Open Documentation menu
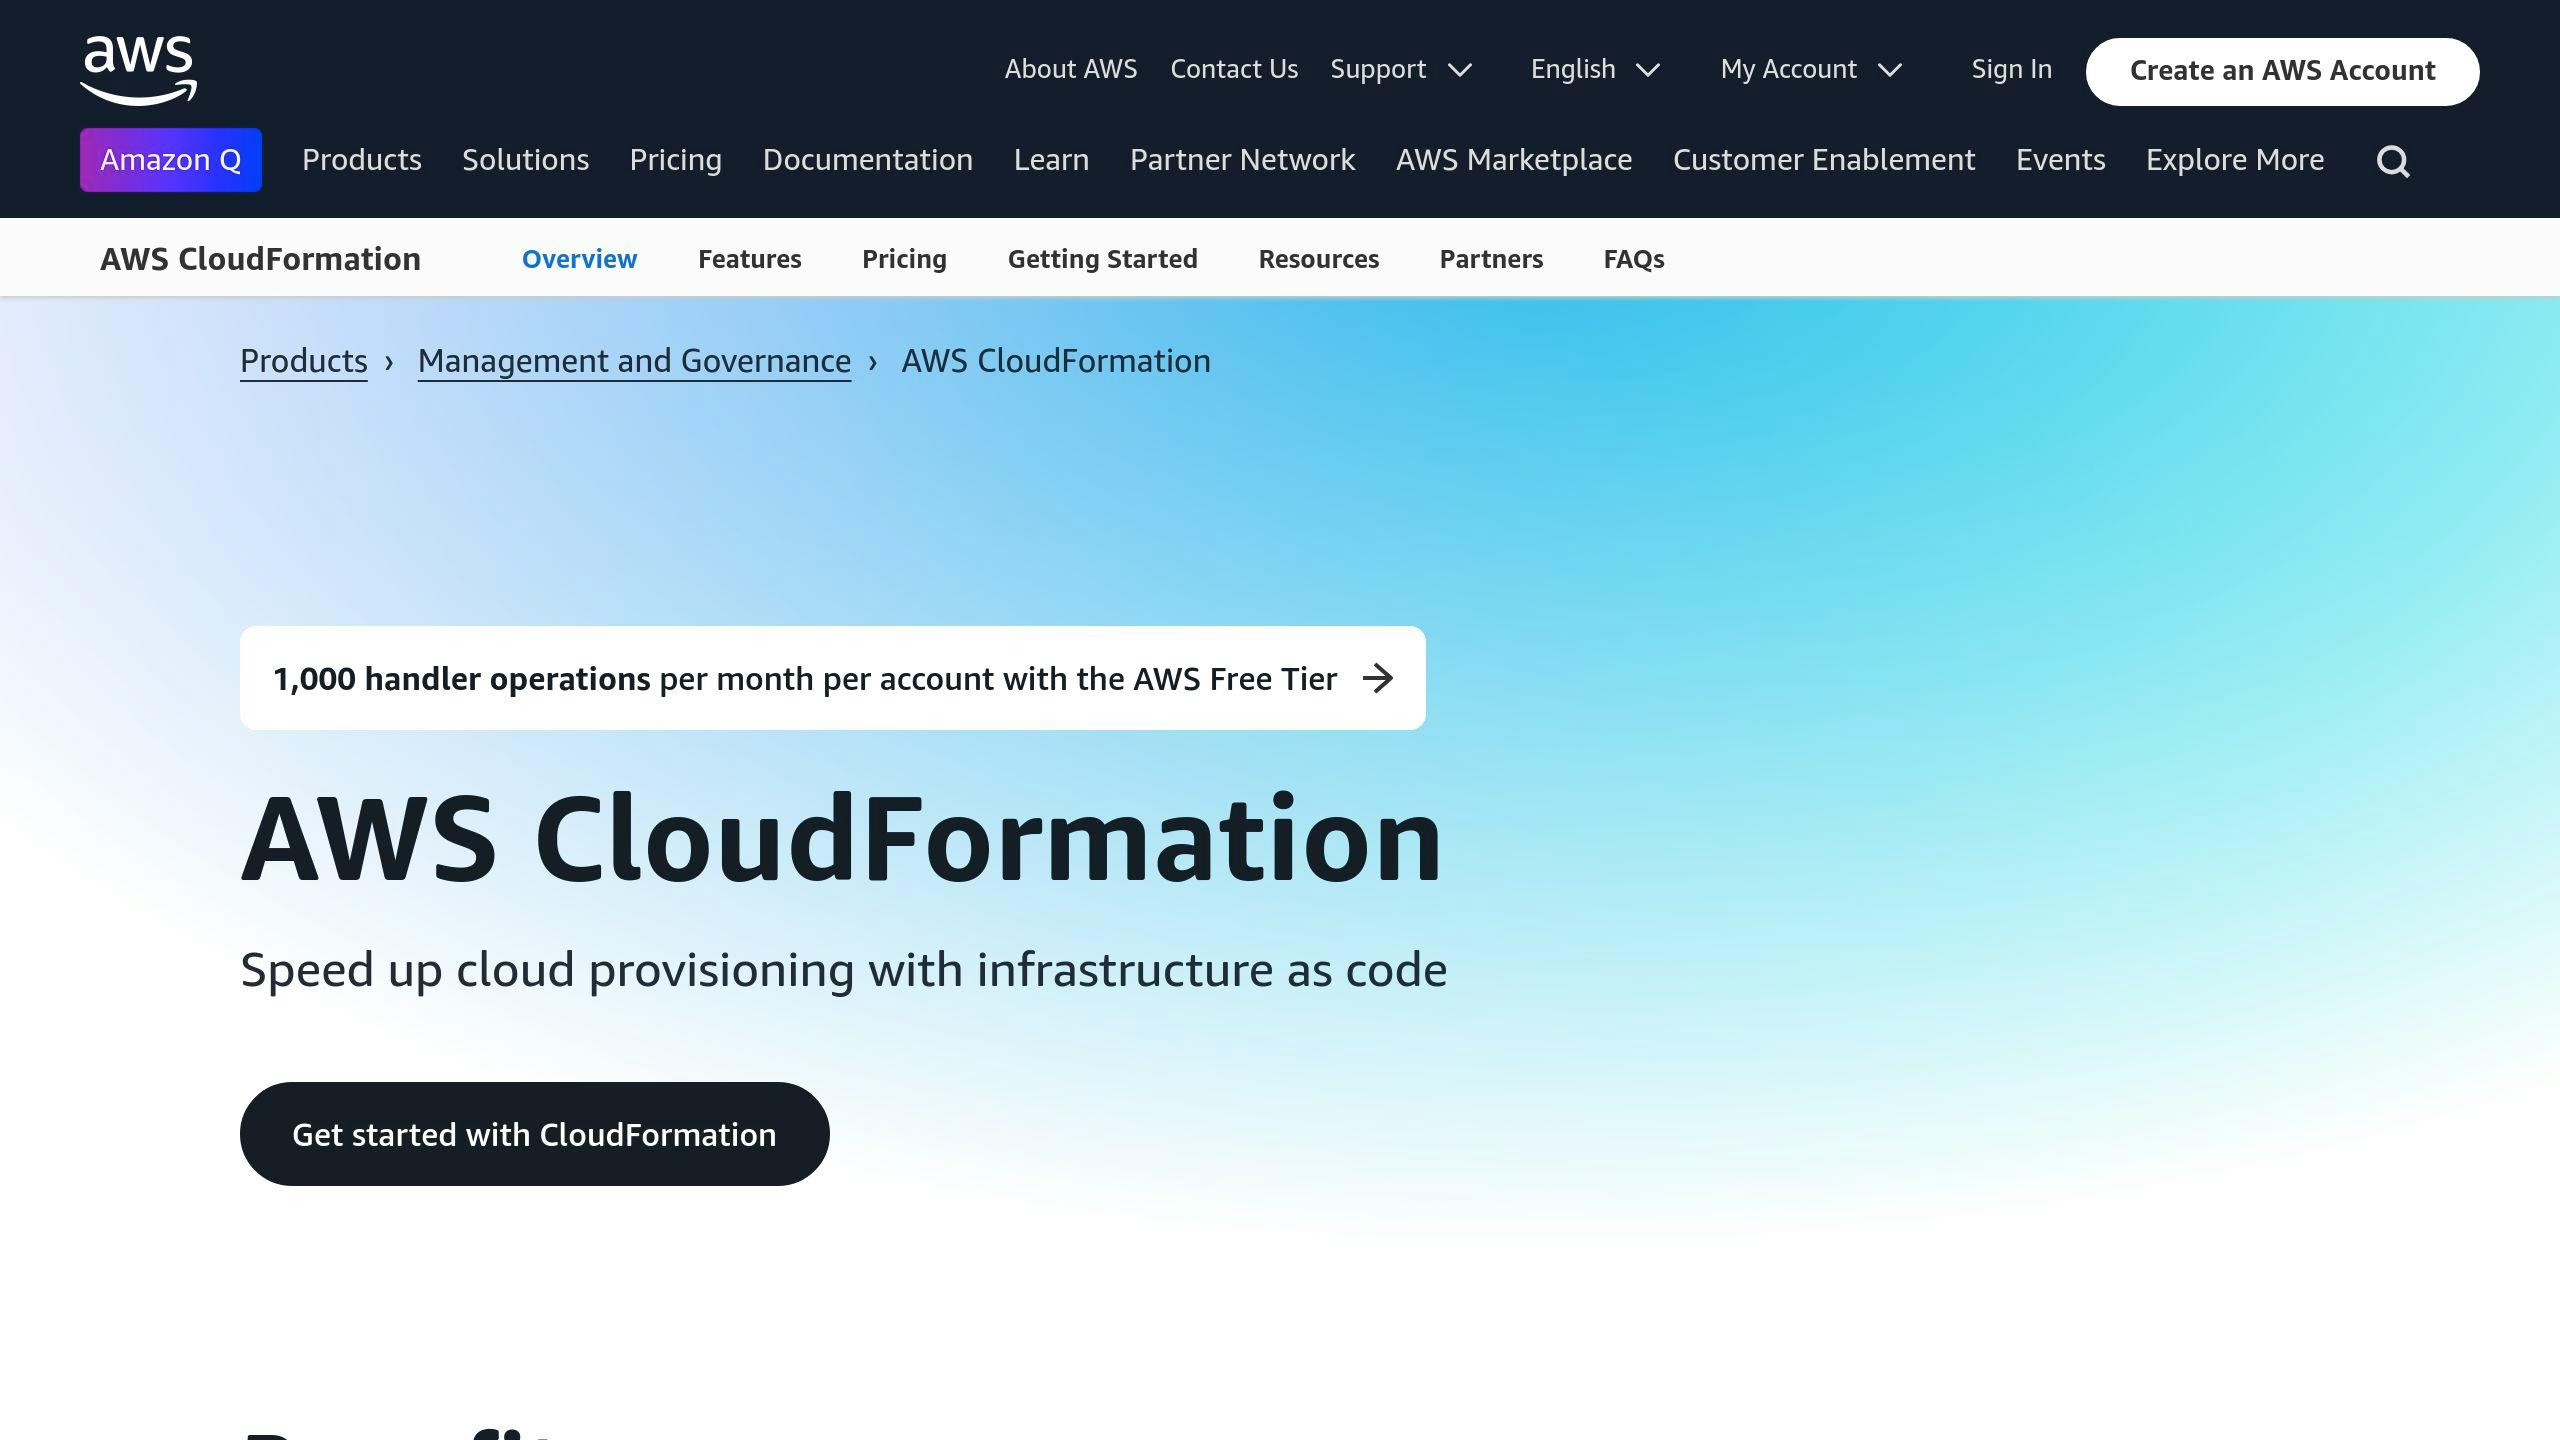 click(868, 160)
